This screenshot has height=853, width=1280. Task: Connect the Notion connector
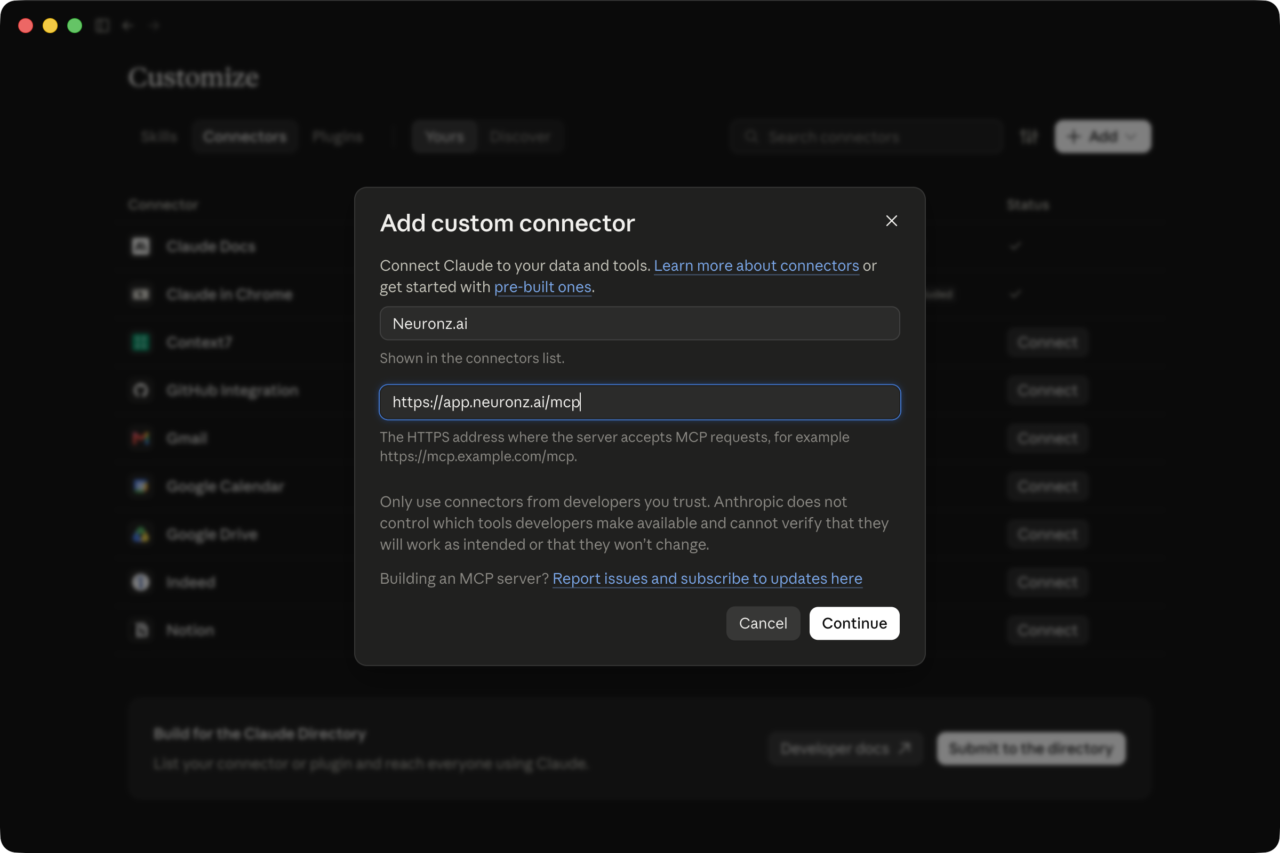point(1048,630)
